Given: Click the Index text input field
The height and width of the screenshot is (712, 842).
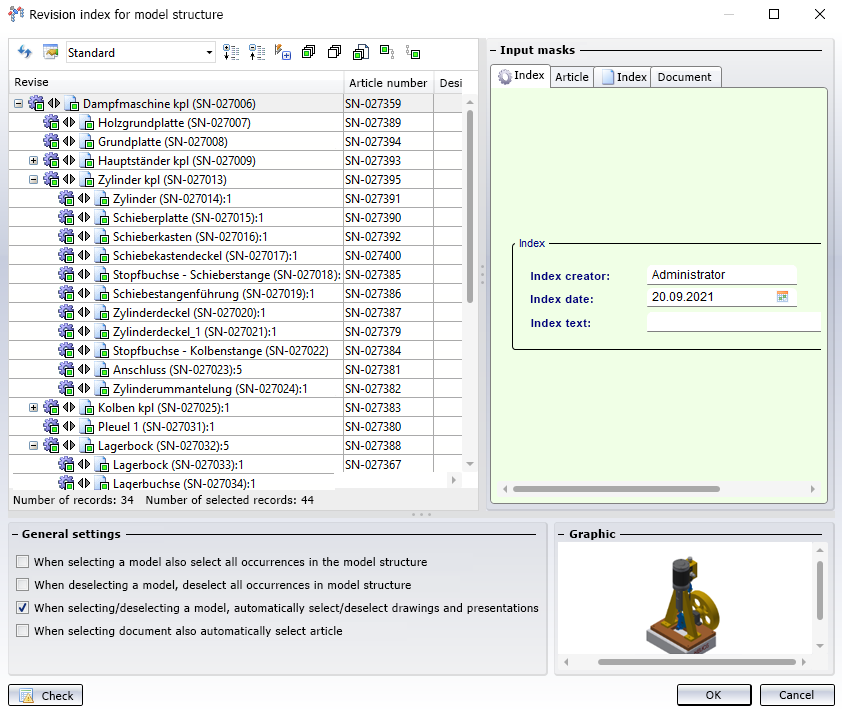Looking at the screenshot, I should pos(733,323).
